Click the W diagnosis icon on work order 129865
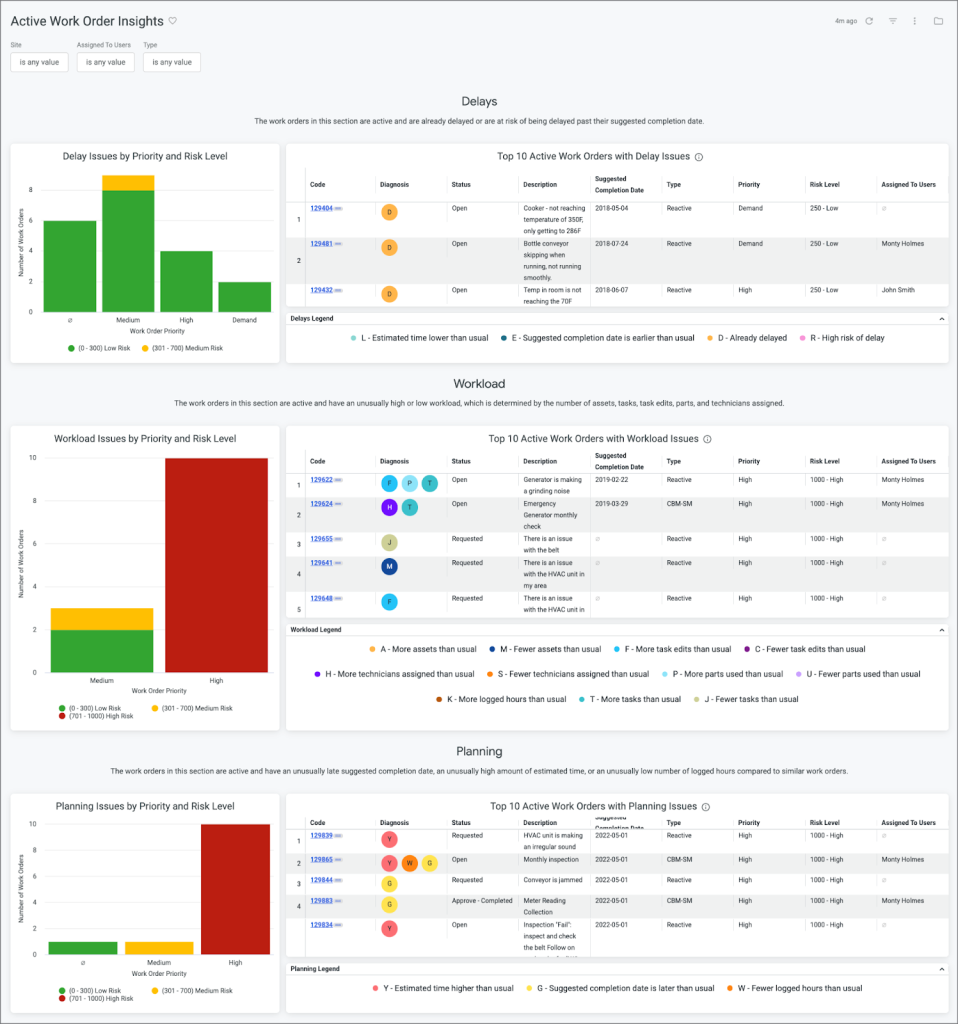The height and width of the screenshot is (1024, 958). (x=409, y=860)
